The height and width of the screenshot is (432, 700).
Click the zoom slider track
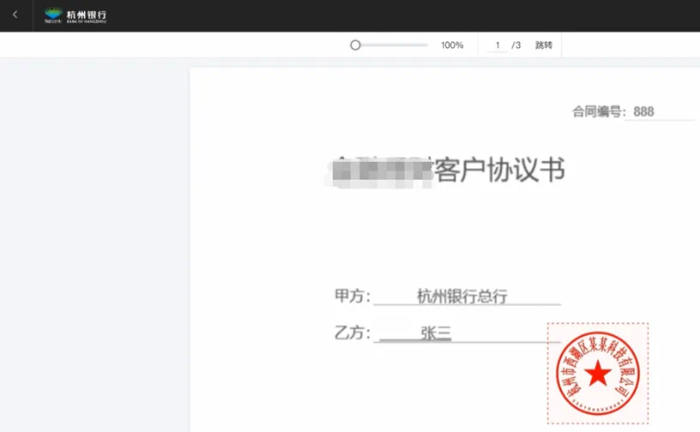pos(389,45)
